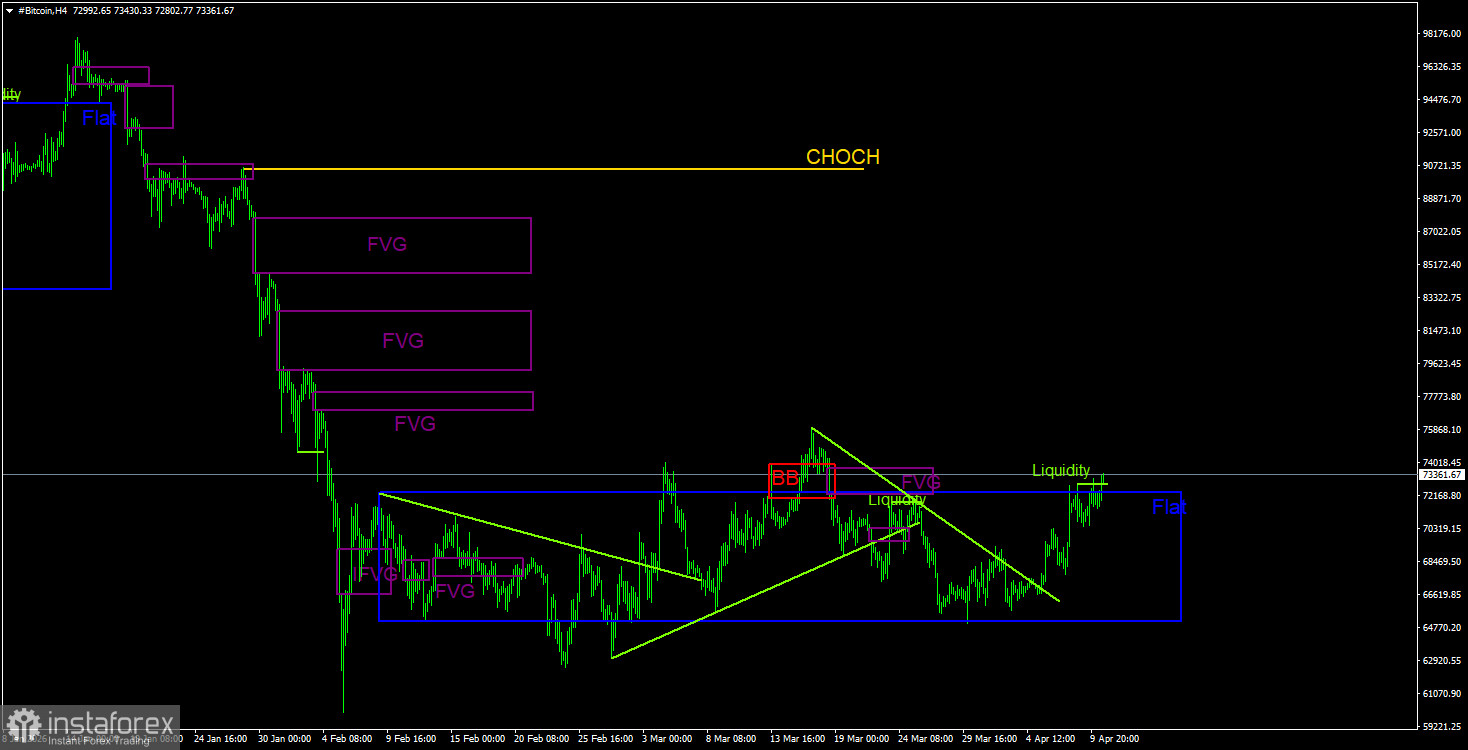Click the 88871.70 price axis label
Screen dimensions: 1468x750
[x=1442, y=199]
